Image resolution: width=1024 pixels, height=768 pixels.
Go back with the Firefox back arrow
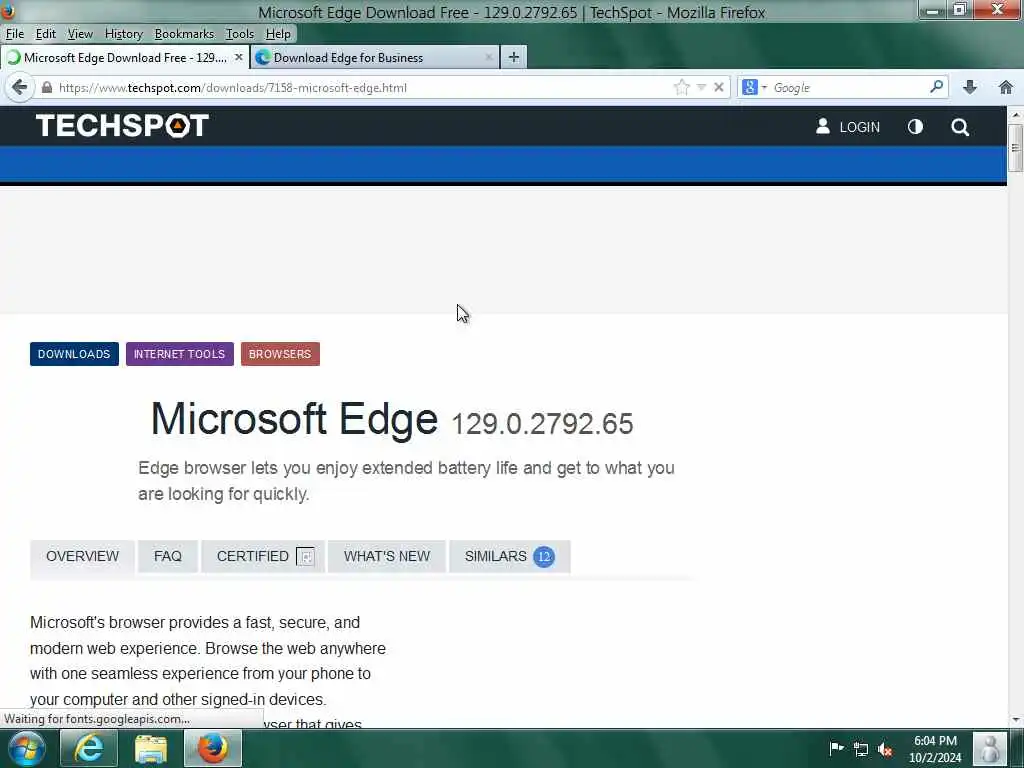click(x=20, y=88)
